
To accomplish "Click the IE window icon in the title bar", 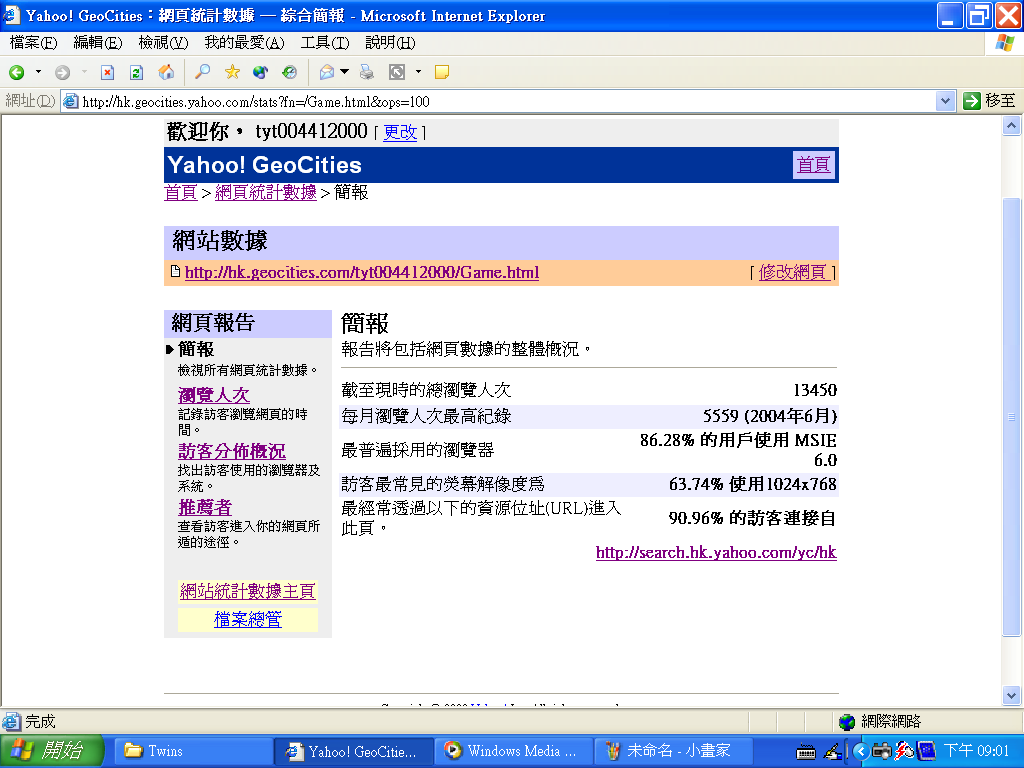I will click(11, 15).
